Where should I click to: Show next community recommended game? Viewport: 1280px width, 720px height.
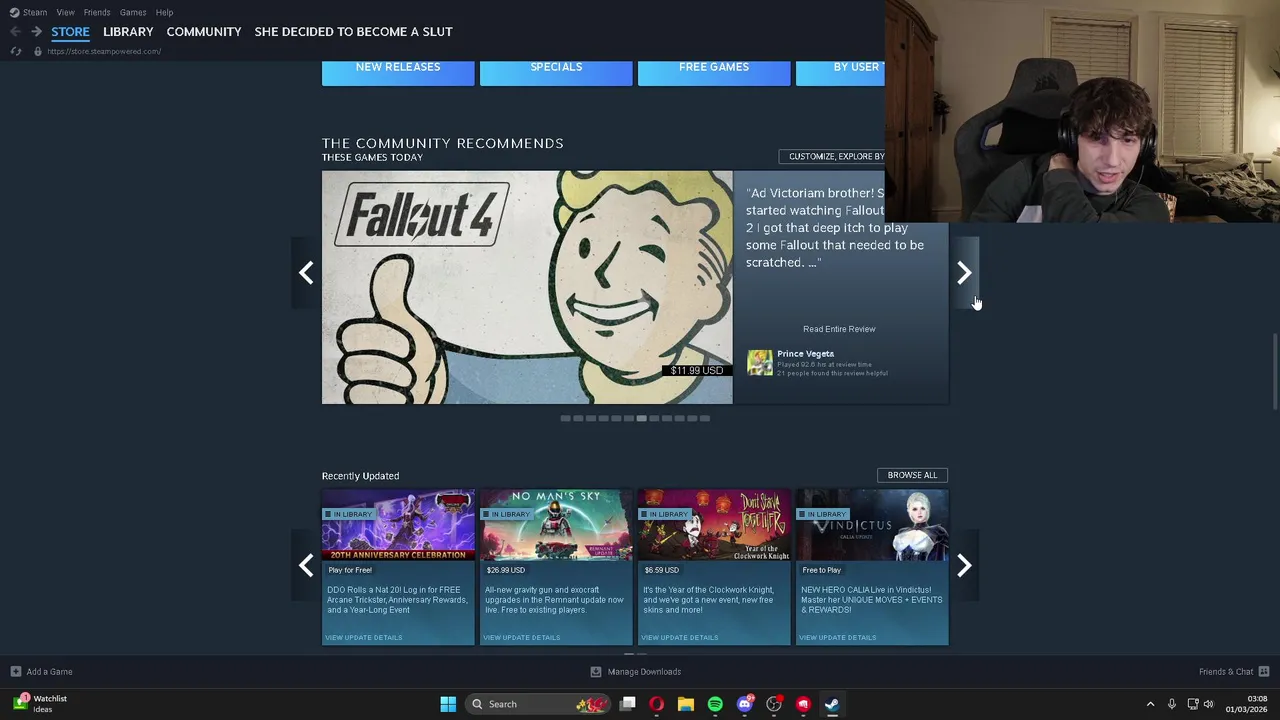pyautogui.click(x=964, y=273)
